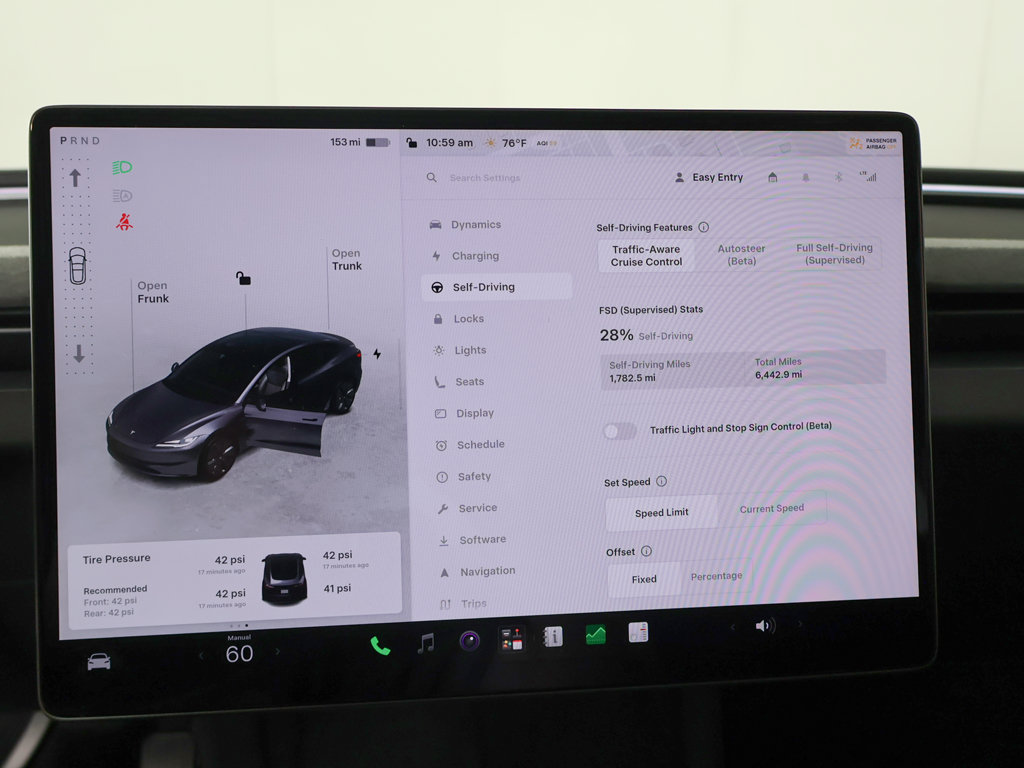Open the all apps launcher icon
The image size is (1024, 768).
coord(511,639)
